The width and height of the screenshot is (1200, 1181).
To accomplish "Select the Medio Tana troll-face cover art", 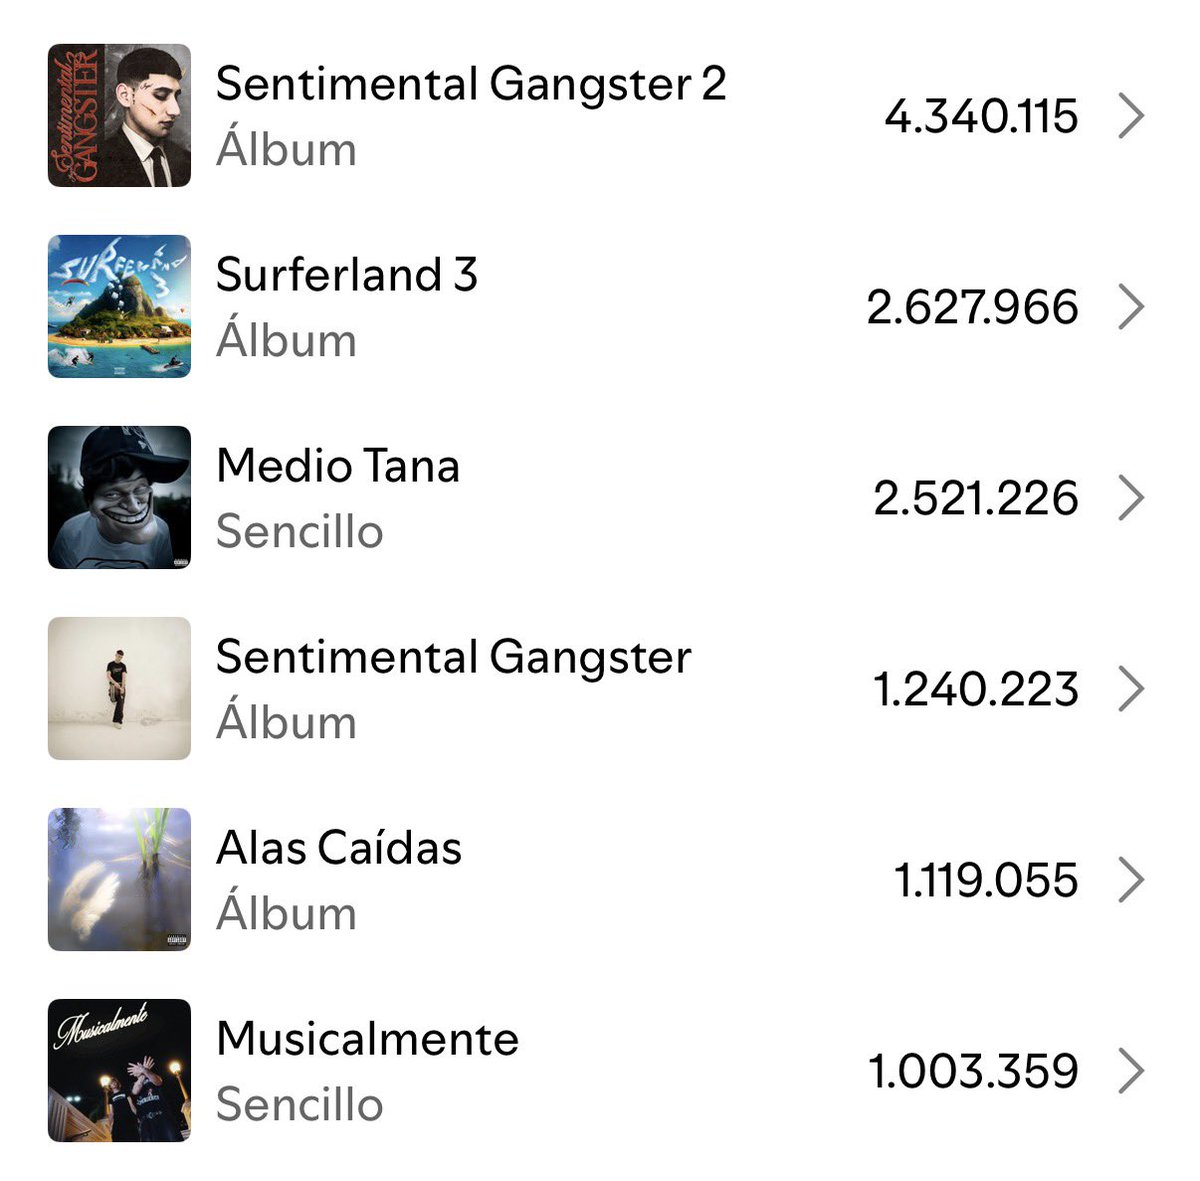I will tap(119, 497).
